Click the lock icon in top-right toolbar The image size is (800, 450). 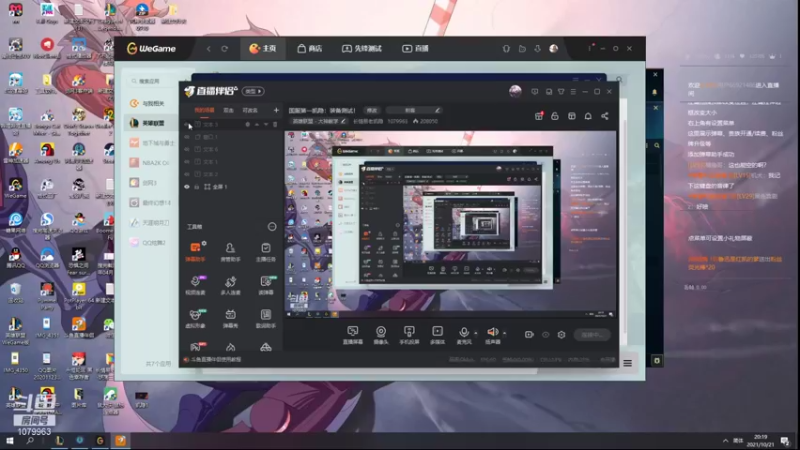[555, 116]
